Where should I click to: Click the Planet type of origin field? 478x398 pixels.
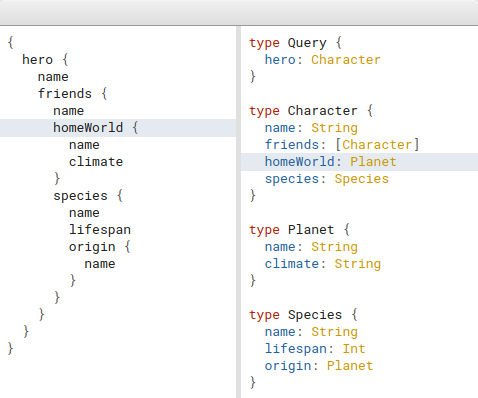click(350, 366)
